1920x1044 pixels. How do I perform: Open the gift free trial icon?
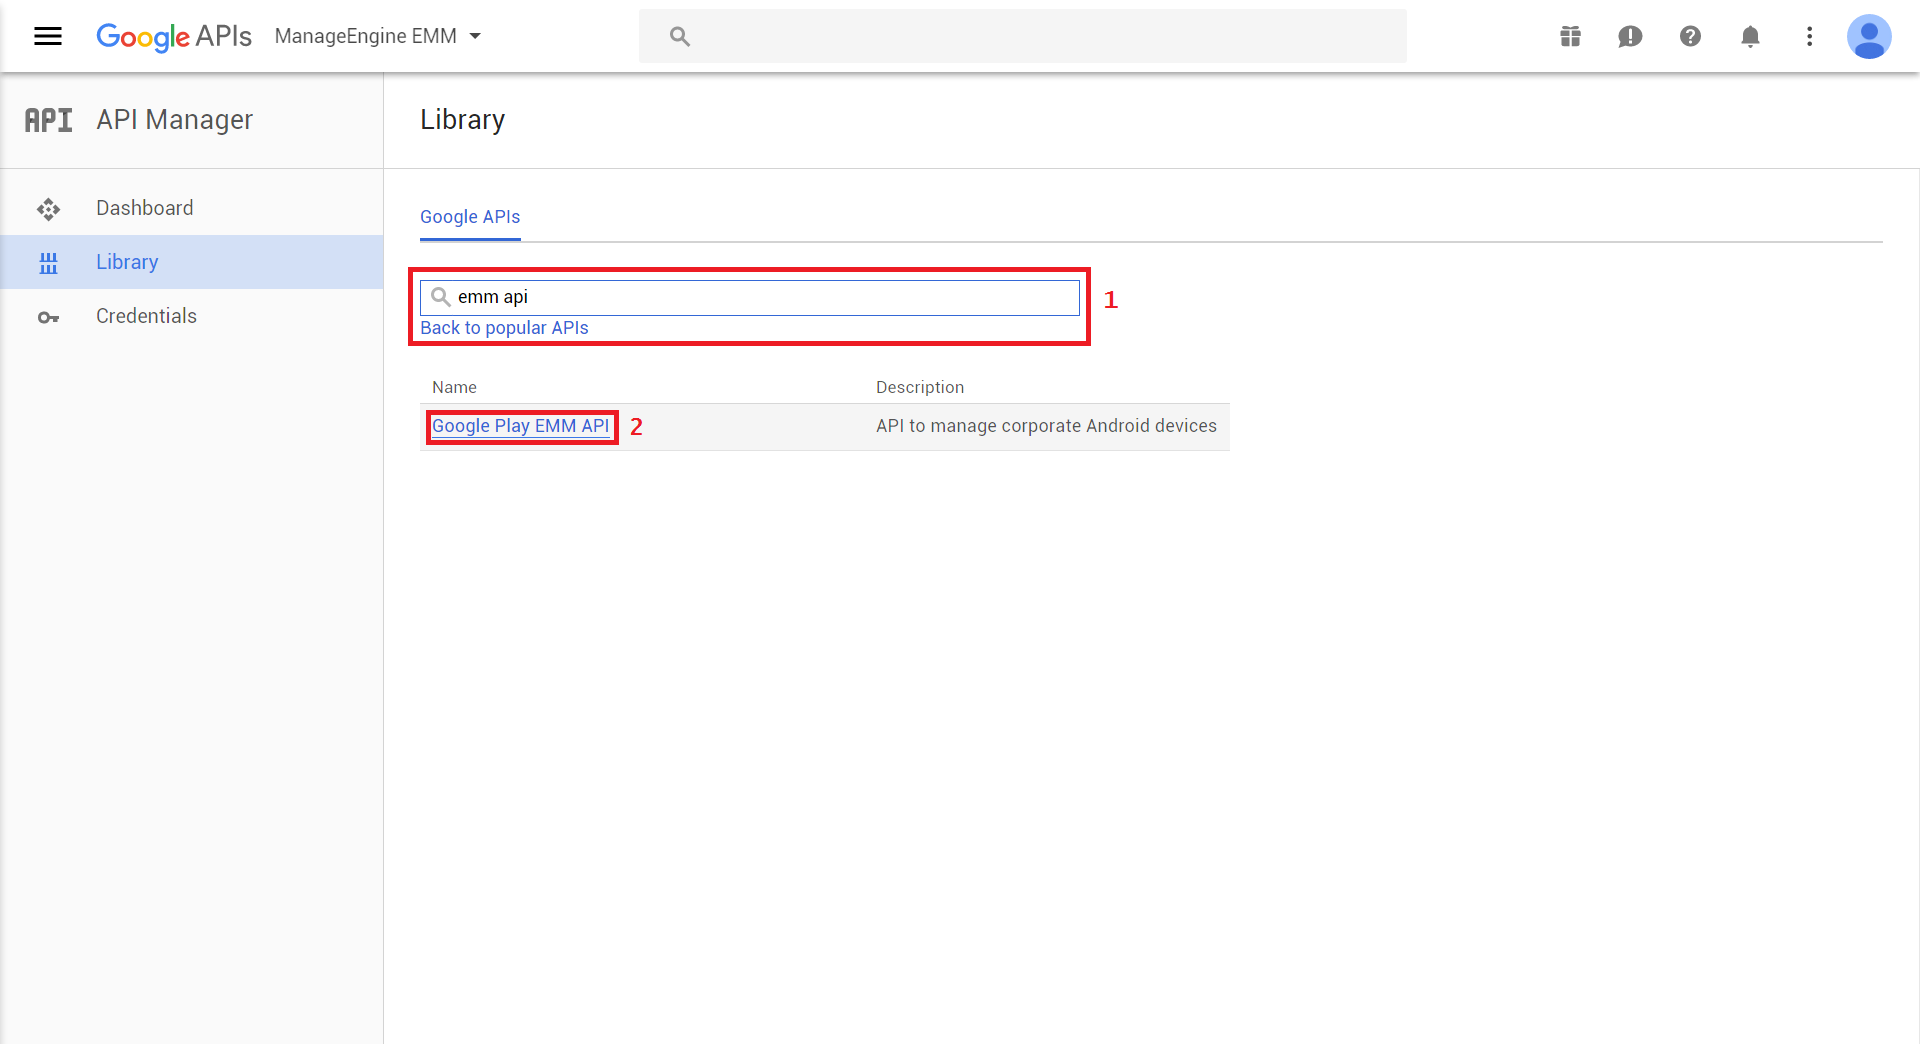click(x=1570, y=37)
